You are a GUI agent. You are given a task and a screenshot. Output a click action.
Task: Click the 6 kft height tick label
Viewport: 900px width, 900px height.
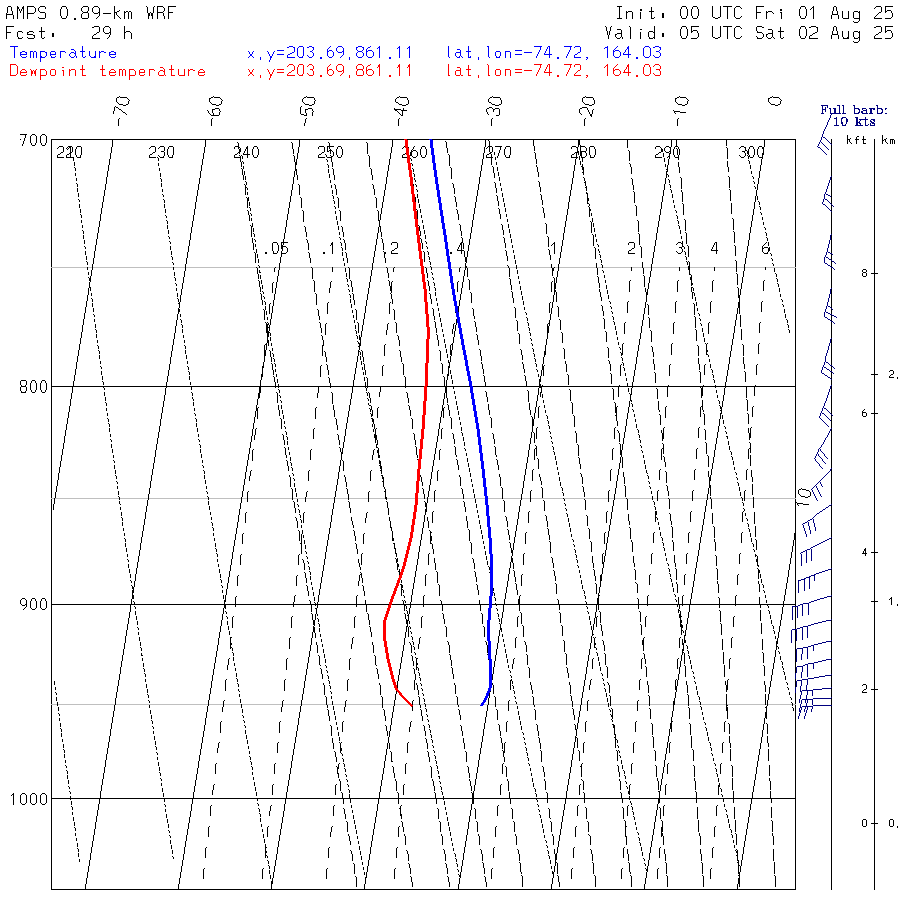point(864,413)
